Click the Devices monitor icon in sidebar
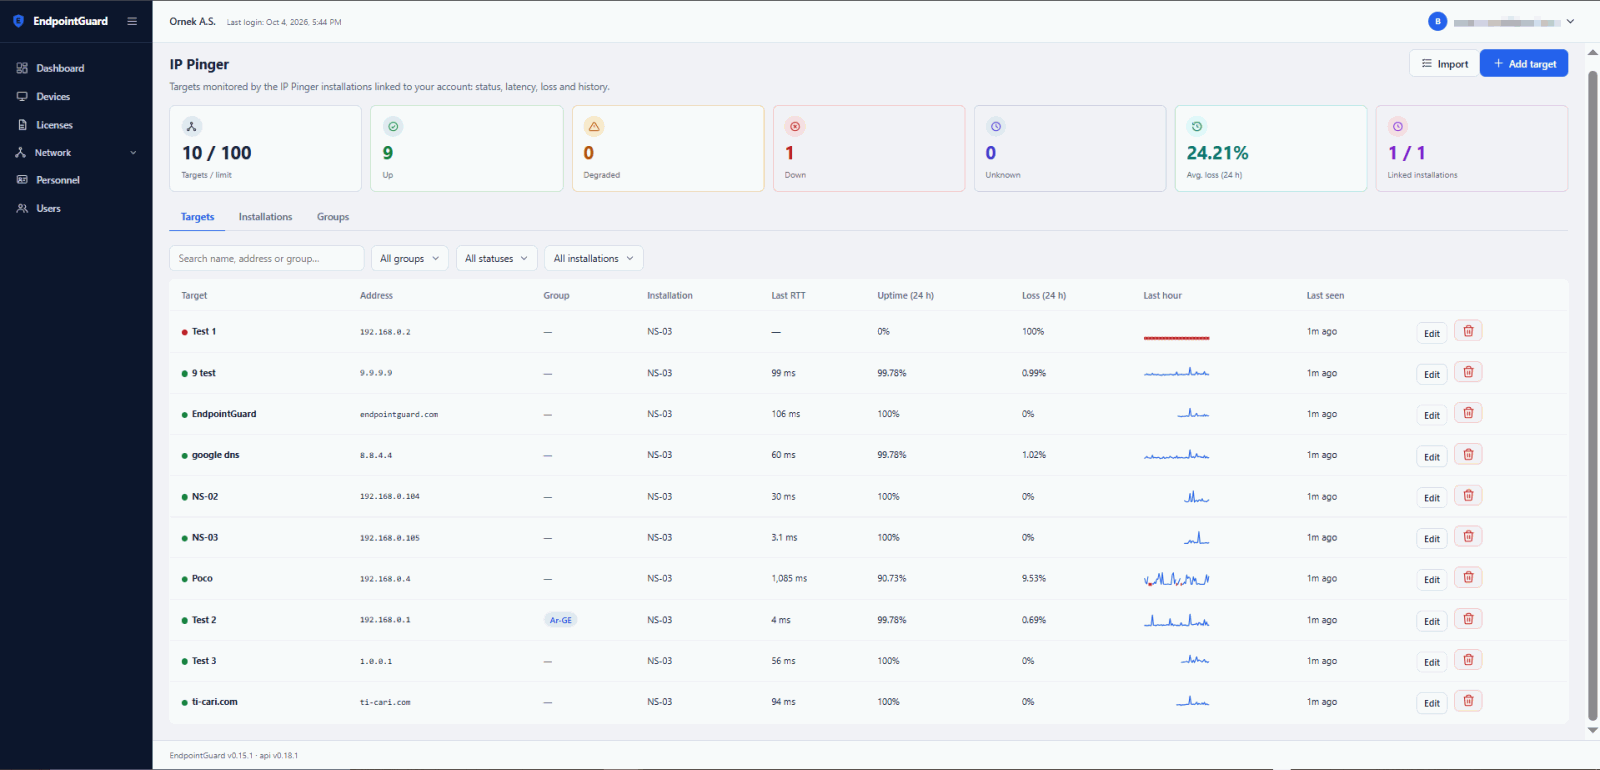Viewport: 1600px width, 770px height. pyautogui.click(x=22, y=97)
